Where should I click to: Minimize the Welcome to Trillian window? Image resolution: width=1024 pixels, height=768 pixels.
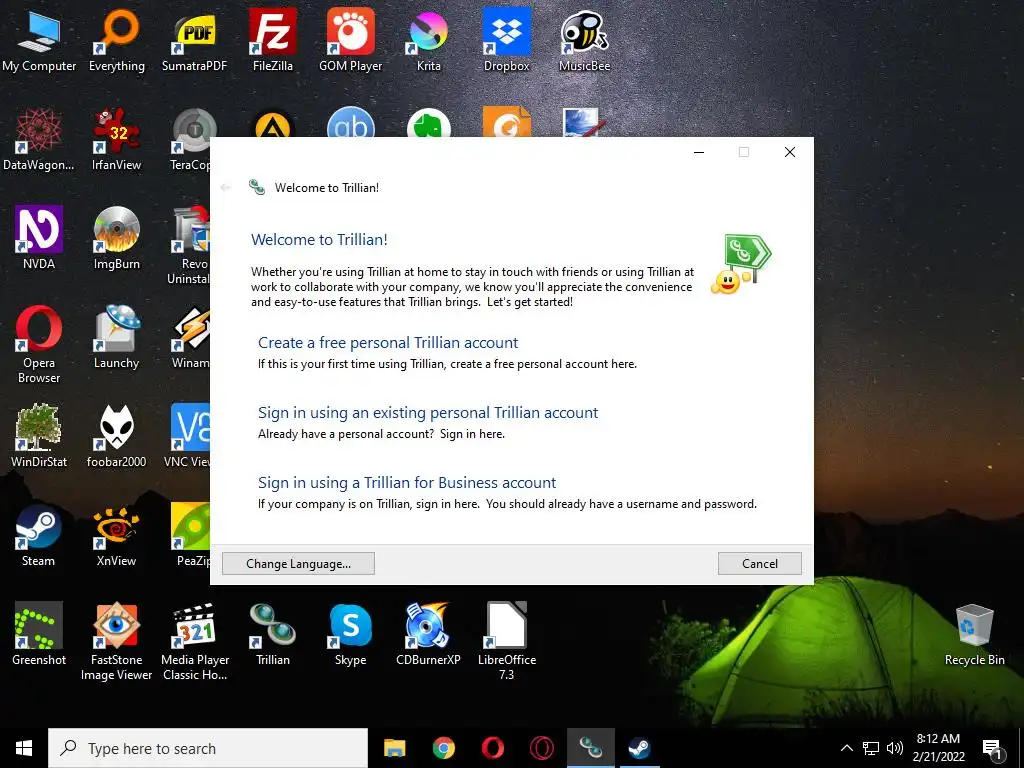point(699,152)
